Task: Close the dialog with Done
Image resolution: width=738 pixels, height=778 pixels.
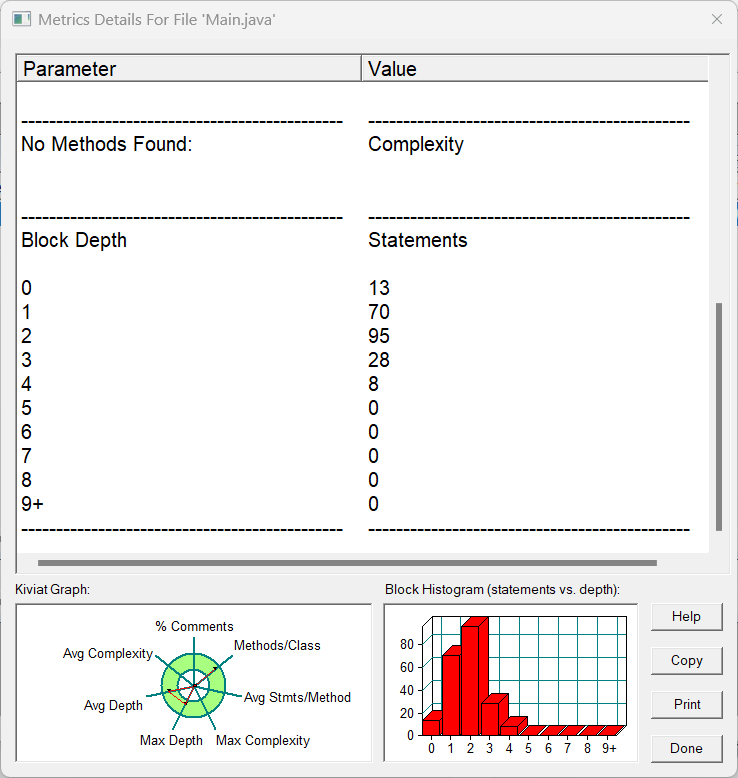Action: click(686, 748)
